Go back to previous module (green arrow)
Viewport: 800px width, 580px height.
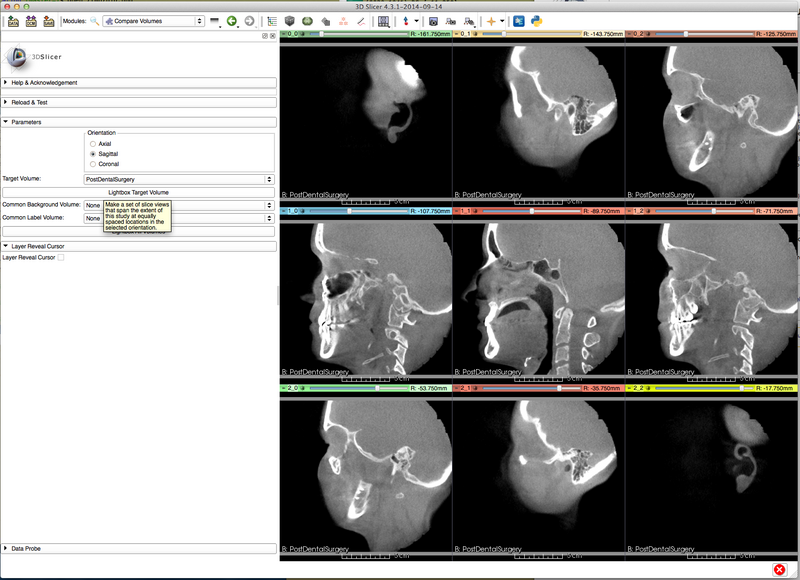(x=232, y=20)
